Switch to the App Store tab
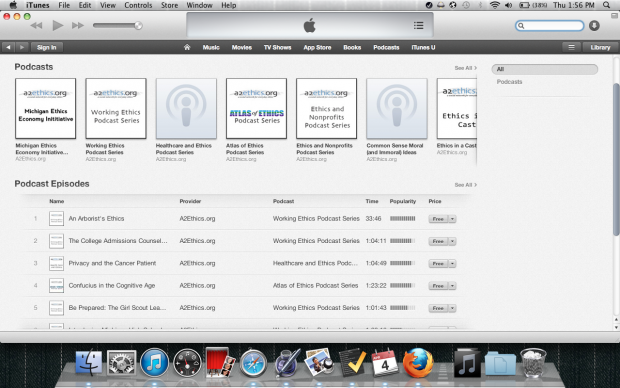Viewport: 620px width, 388px height. (x=317, y=47)
